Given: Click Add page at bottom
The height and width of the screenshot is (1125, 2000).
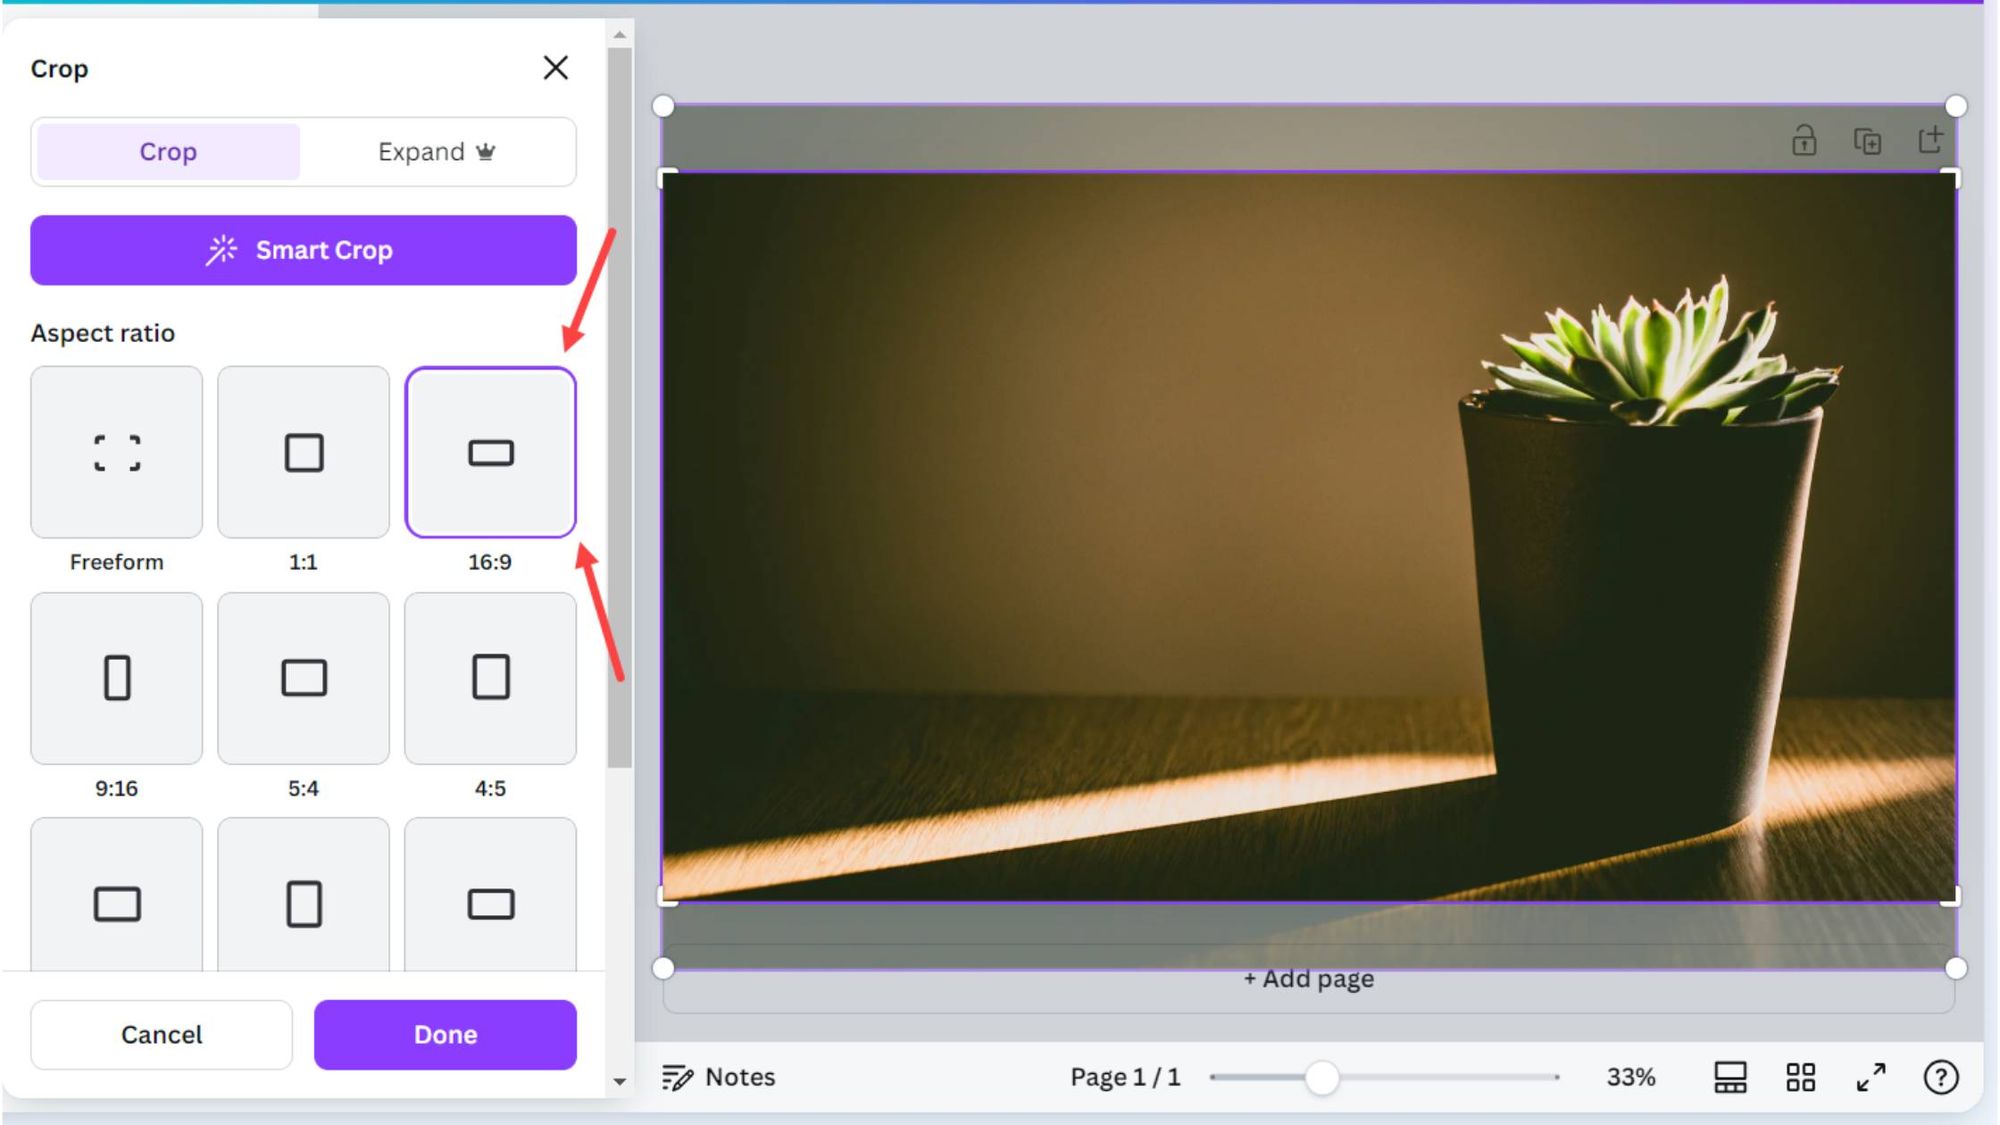Looking at the screenshot, I should pos(1308,978).
